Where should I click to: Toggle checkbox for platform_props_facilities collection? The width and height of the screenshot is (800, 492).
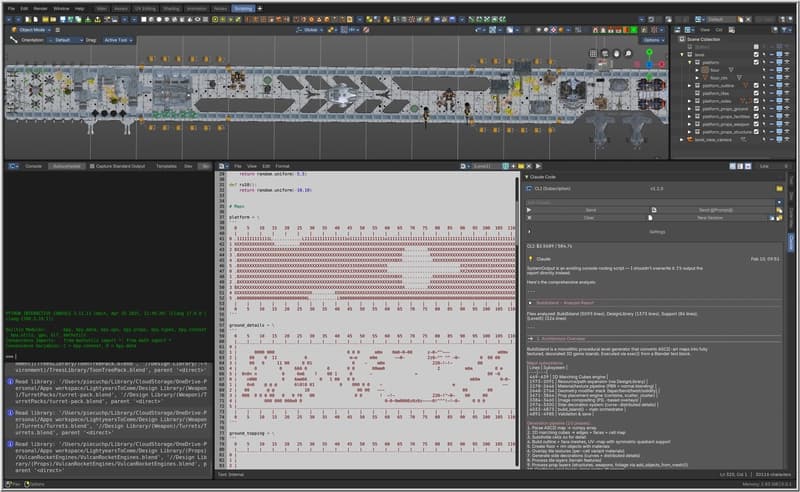tap(756, 116)
